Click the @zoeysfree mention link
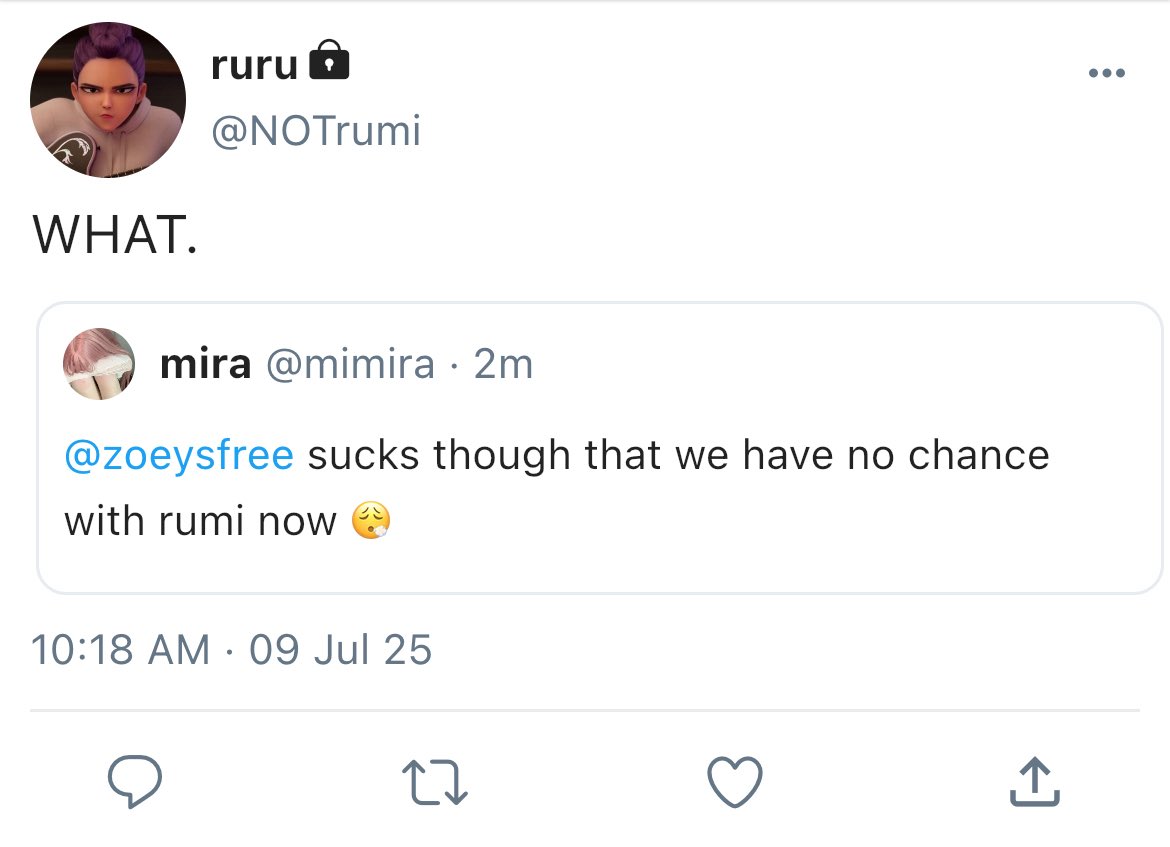 [179, 456]
